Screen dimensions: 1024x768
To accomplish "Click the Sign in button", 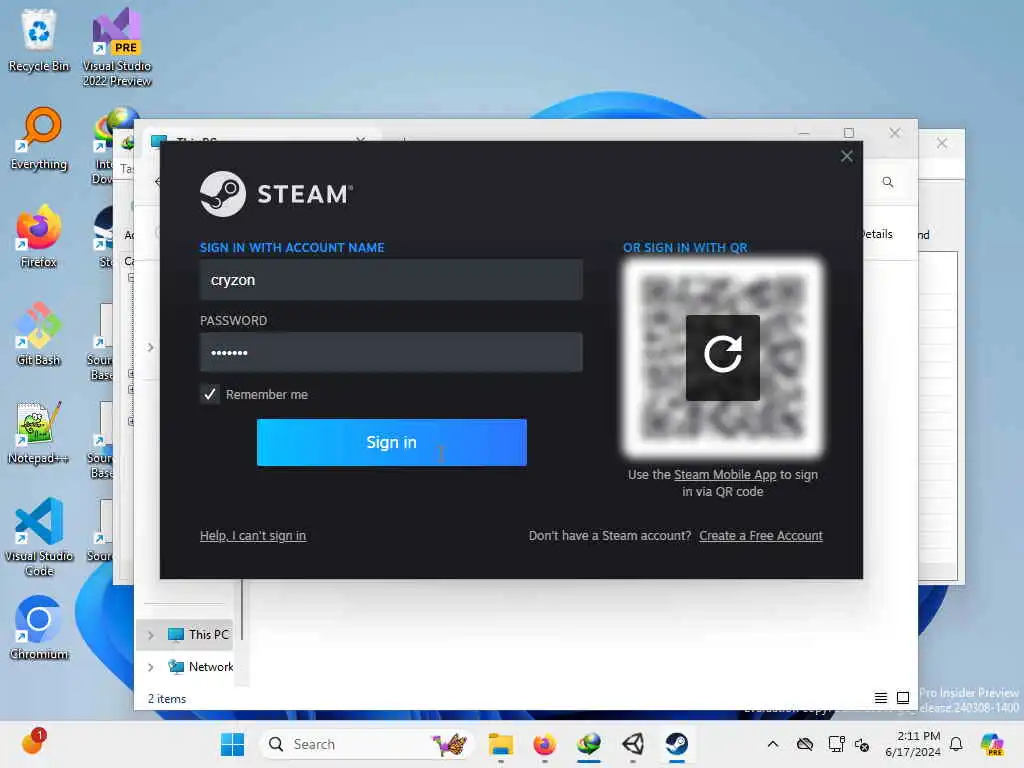I will (x=391, y=442).
